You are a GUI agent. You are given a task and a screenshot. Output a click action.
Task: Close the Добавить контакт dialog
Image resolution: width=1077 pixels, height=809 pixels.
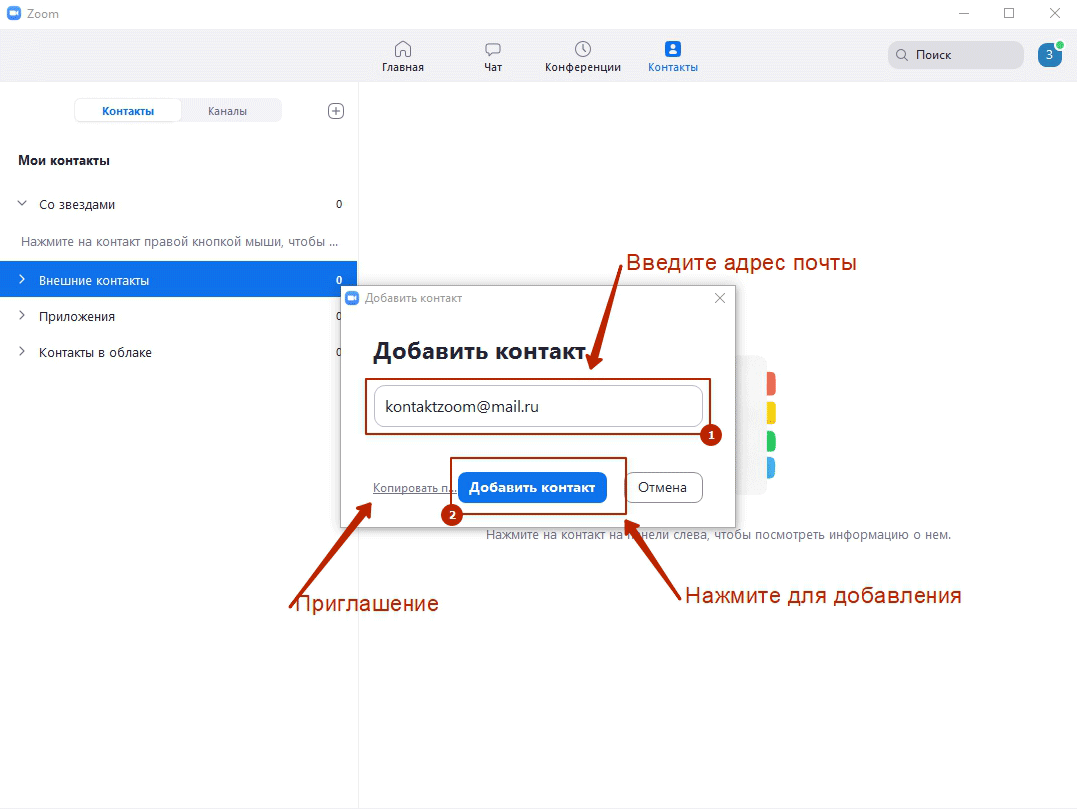point(720,298)
